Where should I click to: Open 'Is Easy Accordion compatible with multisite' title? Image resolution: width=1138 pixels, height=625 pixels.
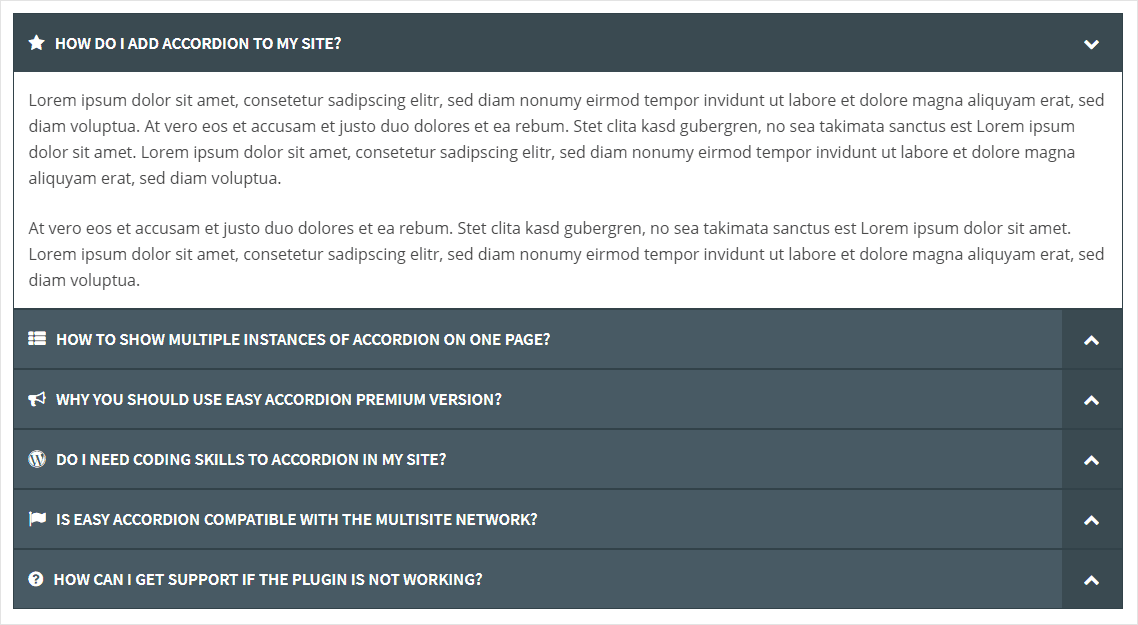pyautogui.click(x=297, y=519)
